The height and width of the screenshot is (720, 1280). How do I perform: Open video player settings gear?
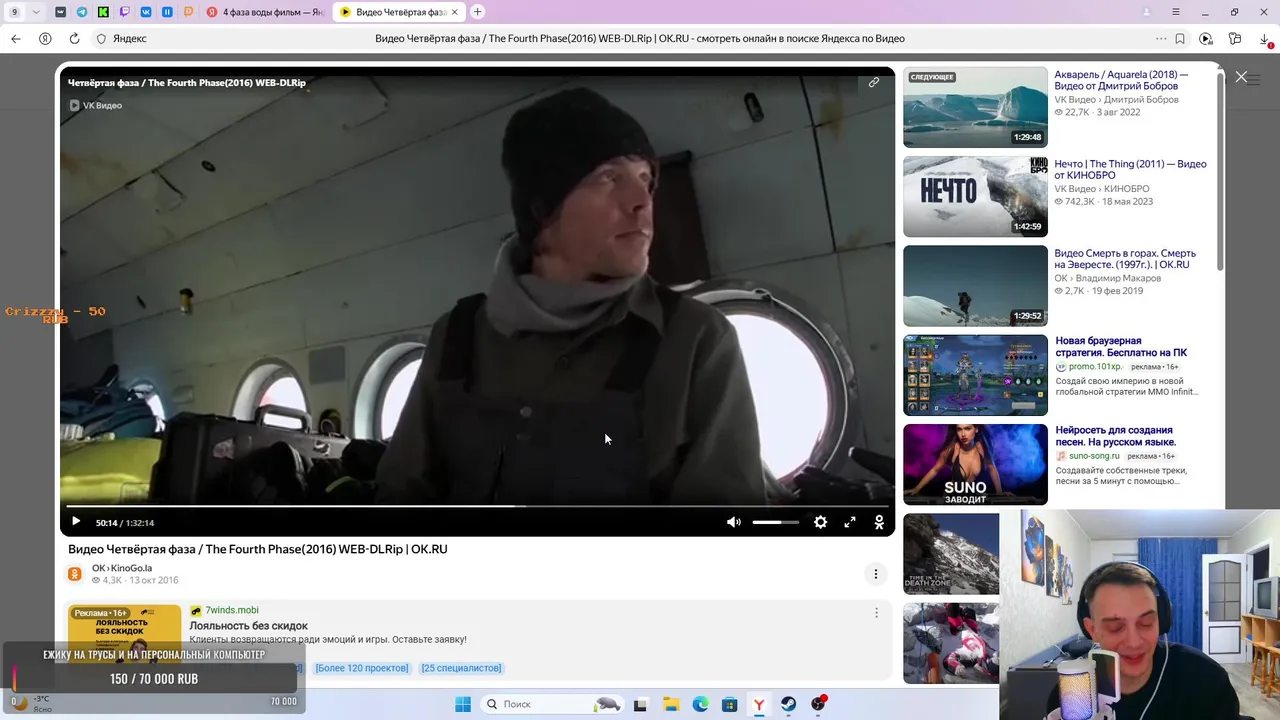(820, 522)
